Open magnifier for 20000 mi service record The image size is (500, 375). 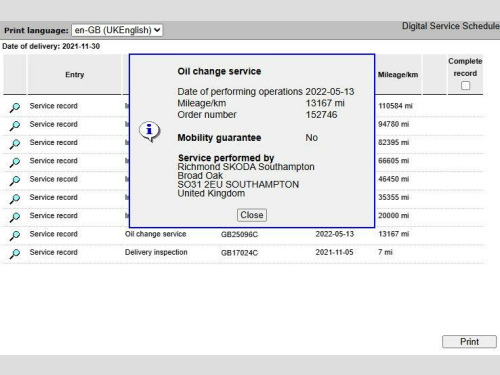pyautogui.click(x=15, y=217)
